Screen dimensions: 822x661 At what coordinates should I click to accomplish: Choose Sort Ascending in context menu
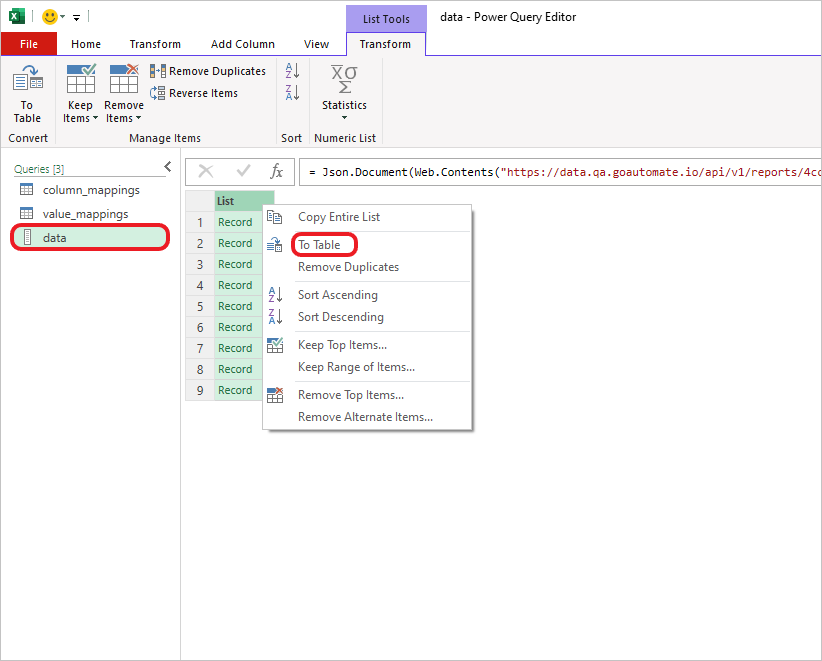[x=367, y=295]
